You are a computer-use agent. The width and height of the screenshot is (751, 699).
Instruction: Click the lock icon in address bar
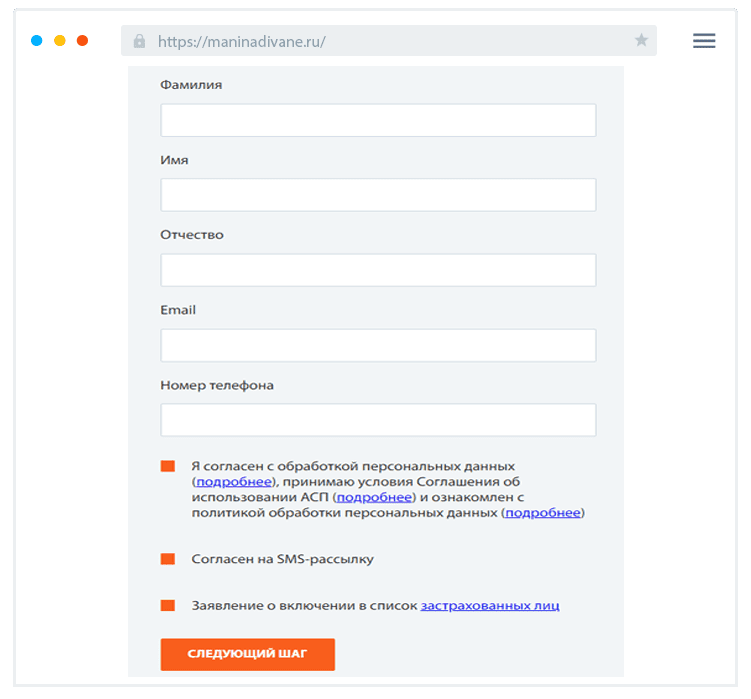[139, 41]
